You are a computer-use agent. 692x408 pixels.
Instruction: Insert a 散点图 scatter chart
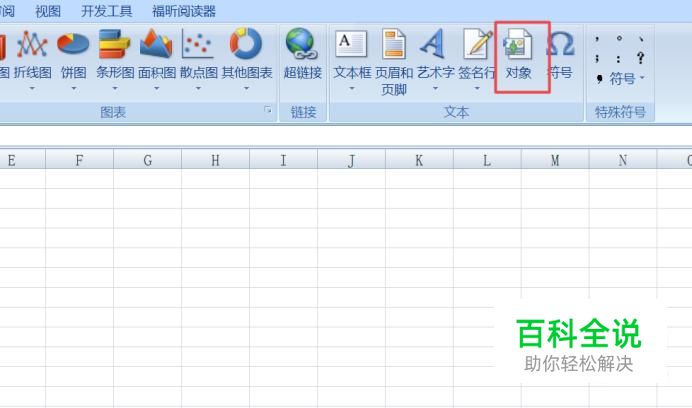pos(198,60)
